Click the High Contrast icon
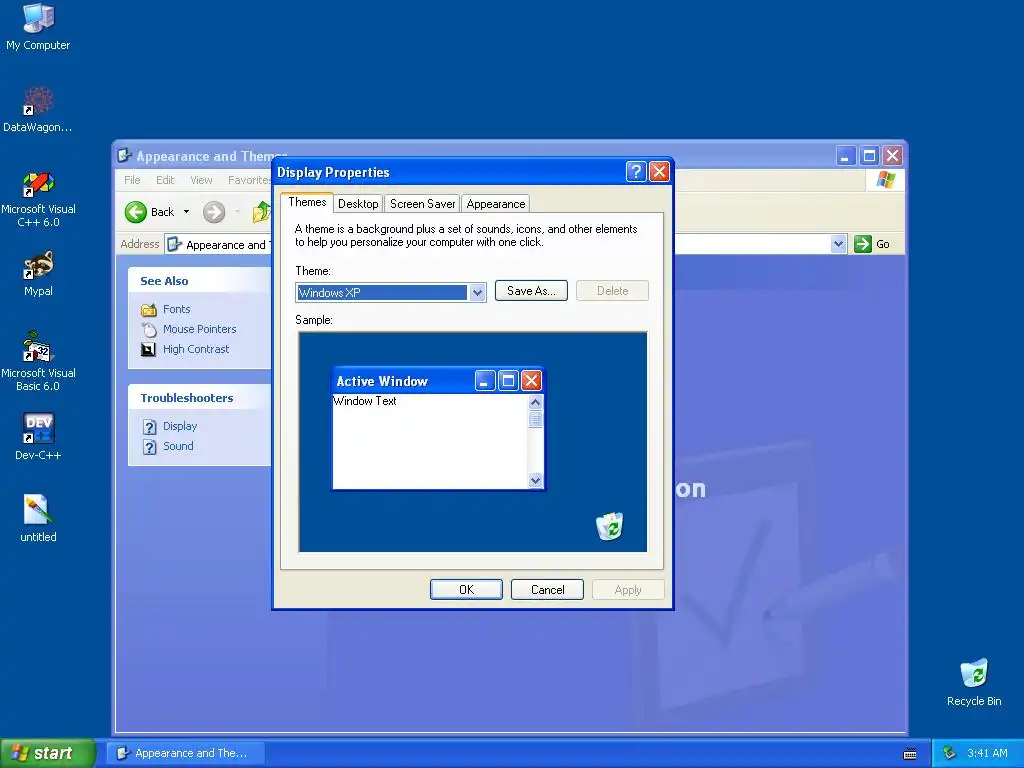The image size is (1024, 768). (x=149, y=349)
